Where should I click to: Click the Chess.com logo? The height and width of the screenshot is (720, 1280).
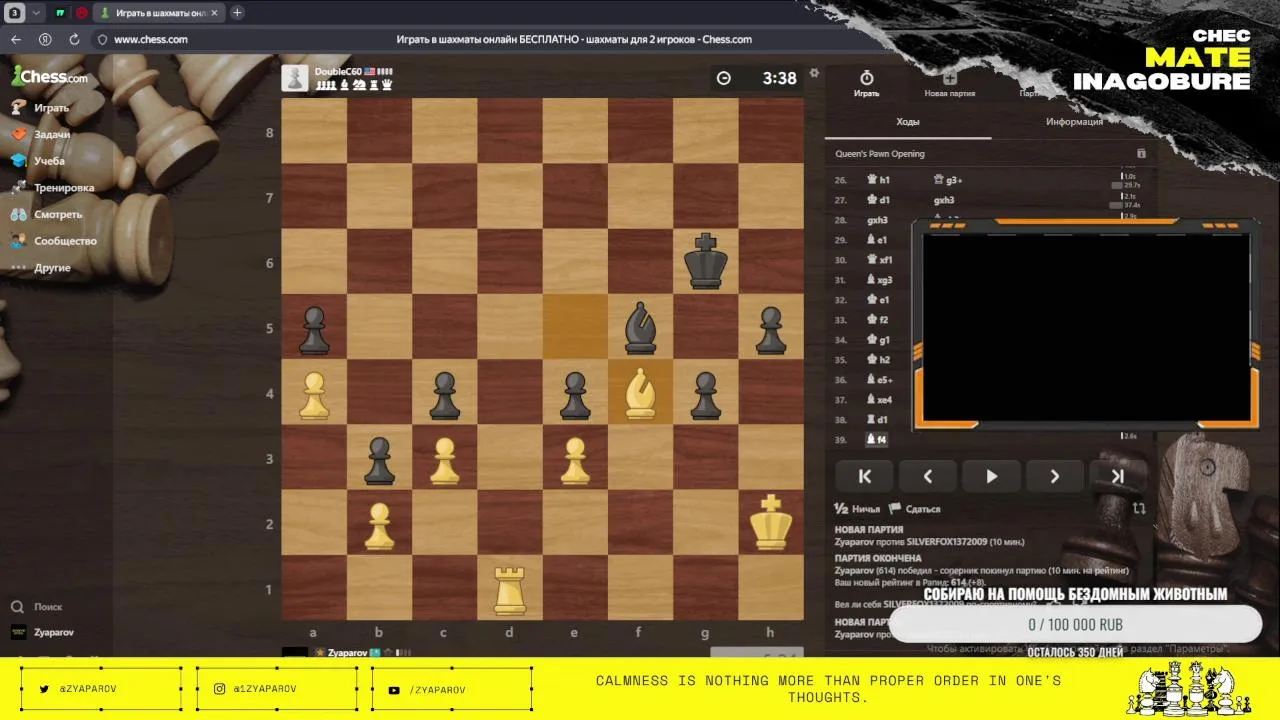[49, 76]
